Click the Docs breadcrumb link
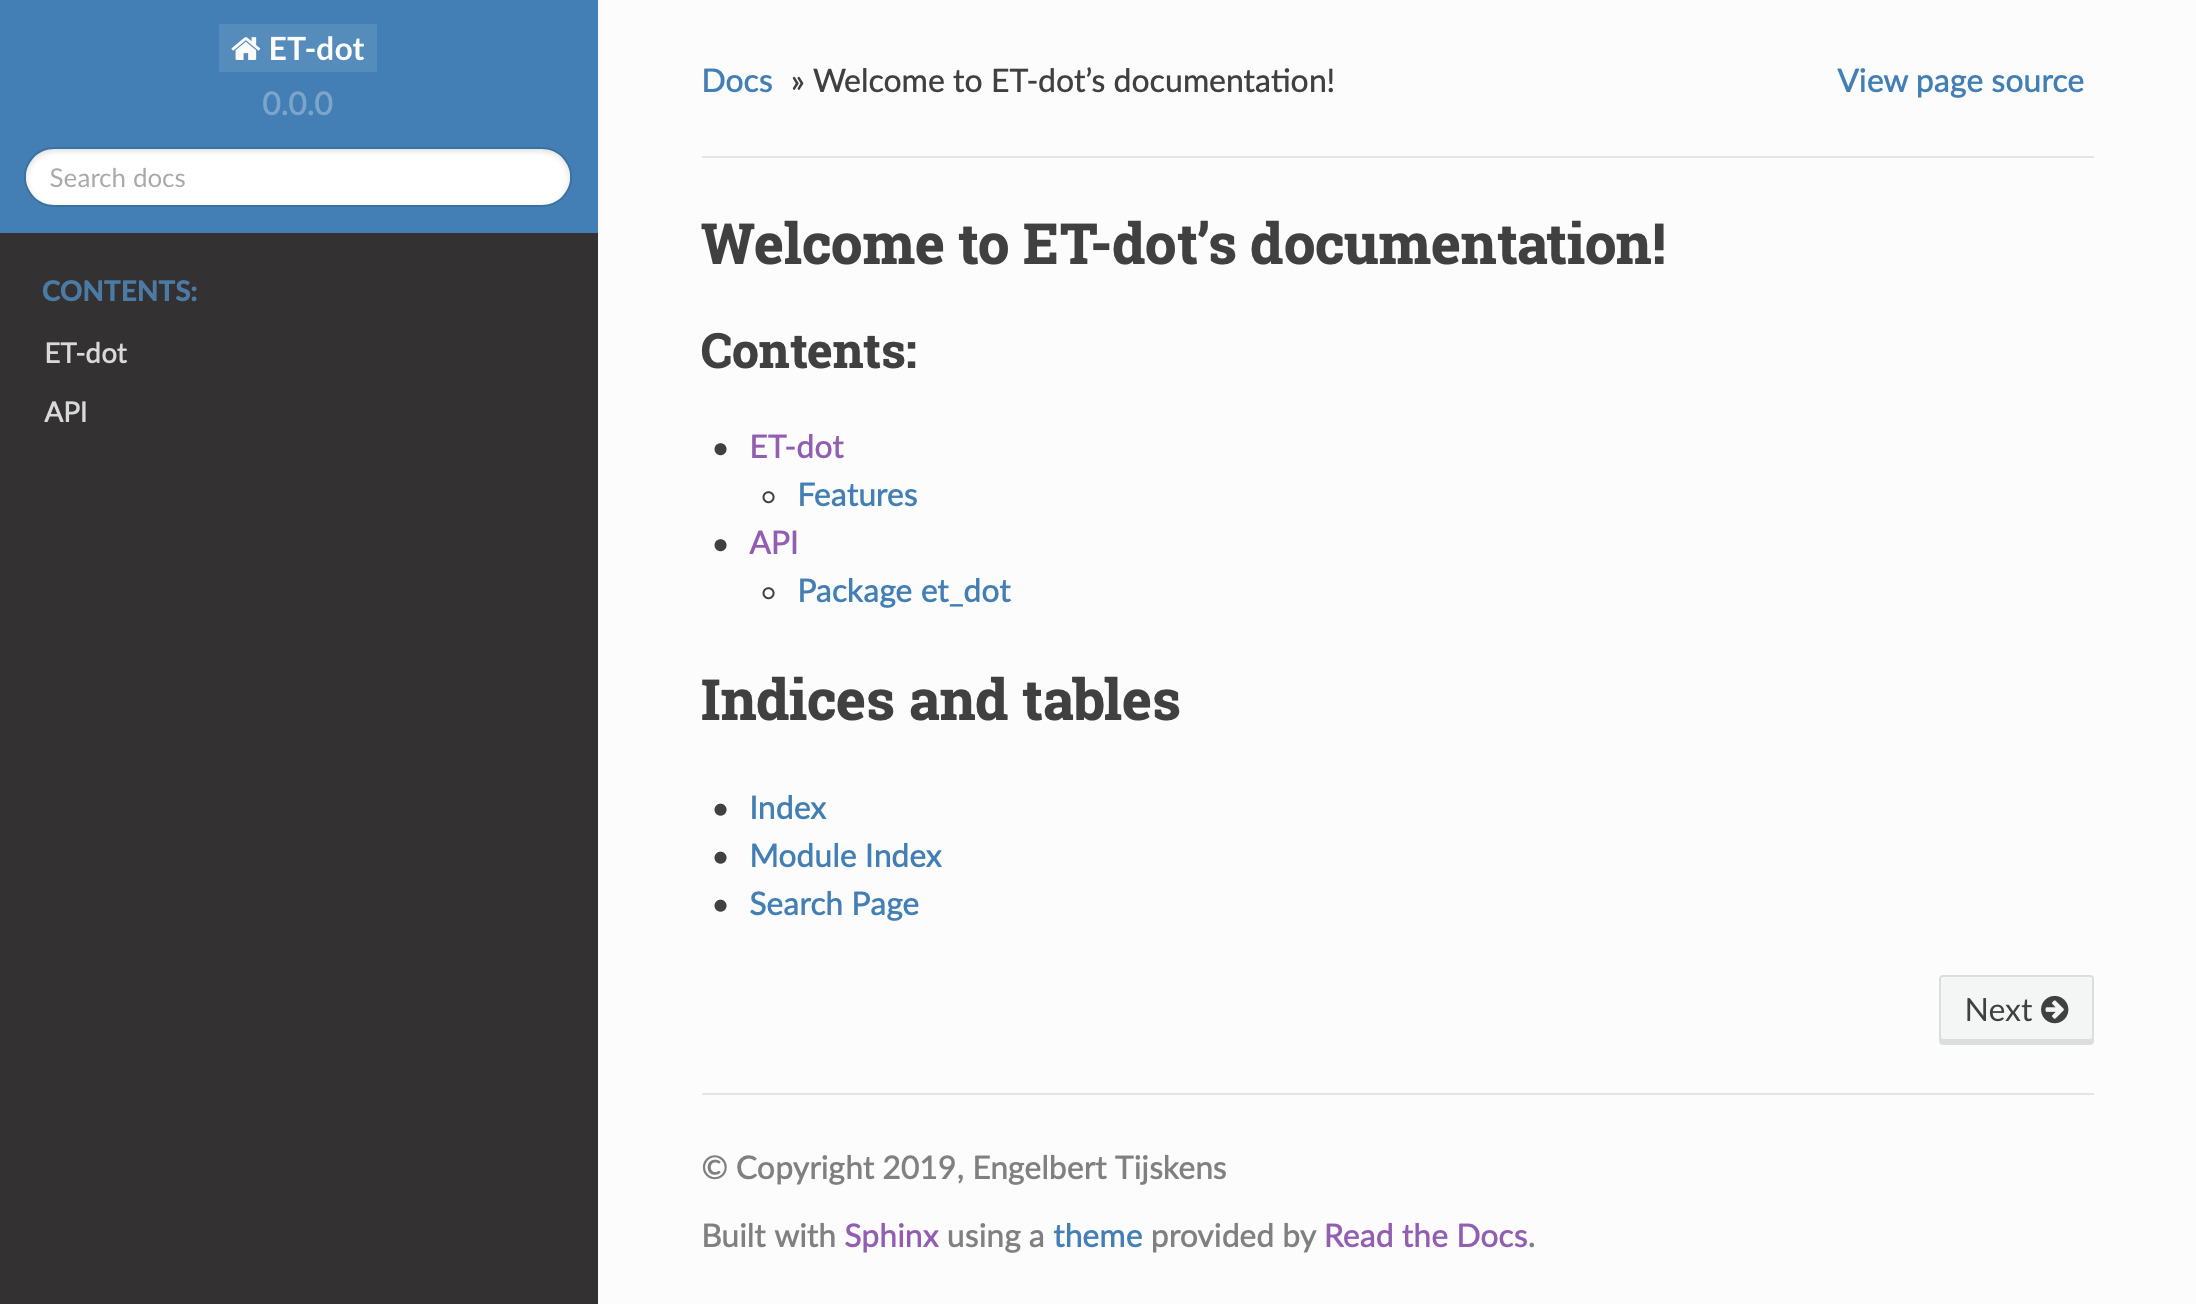Image resolution: width=2196 pixels, height=1304 pixels. click(737, 81)
